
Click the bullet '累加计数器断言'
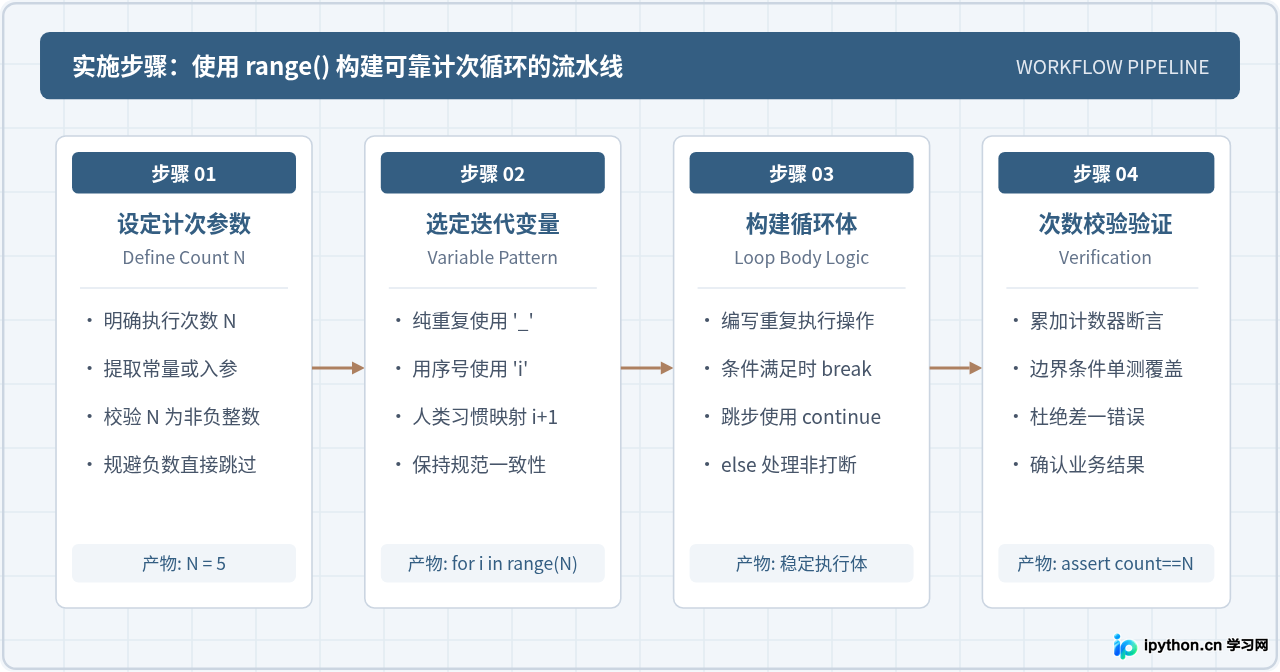coord(1096,321)
